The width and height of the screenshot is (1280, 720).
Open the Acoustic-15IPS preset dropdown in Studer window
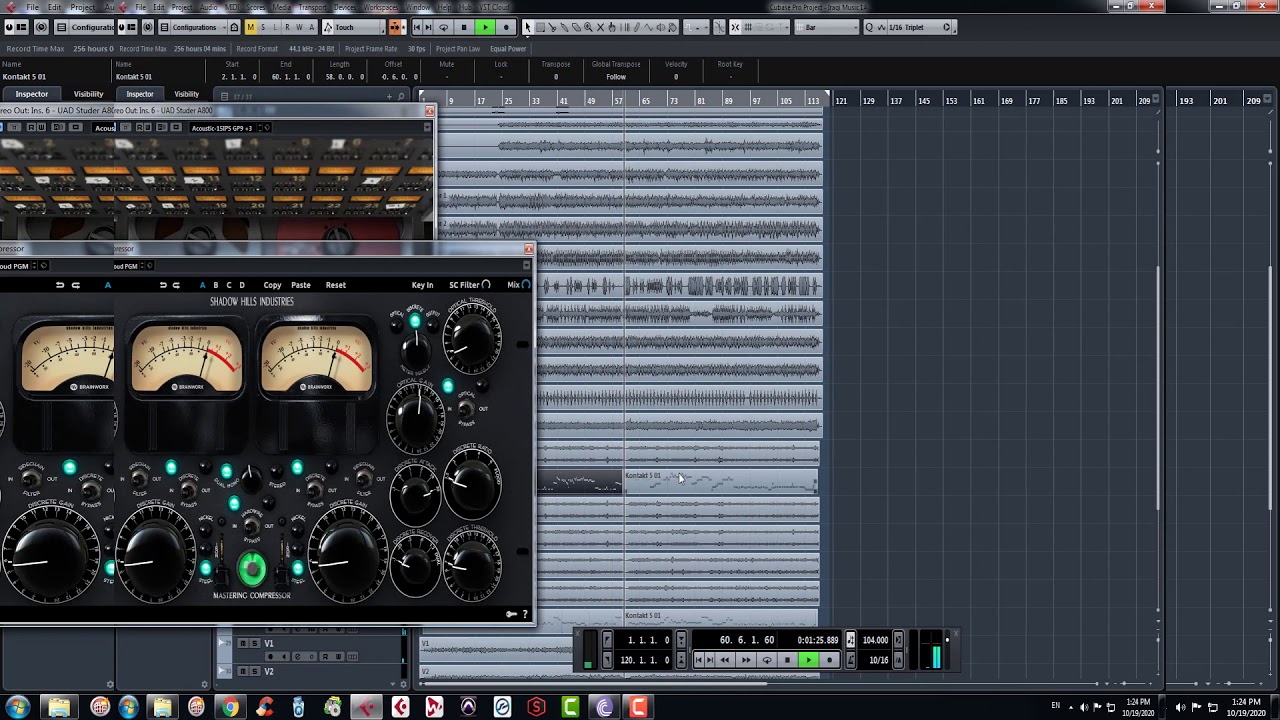point(225,128)
